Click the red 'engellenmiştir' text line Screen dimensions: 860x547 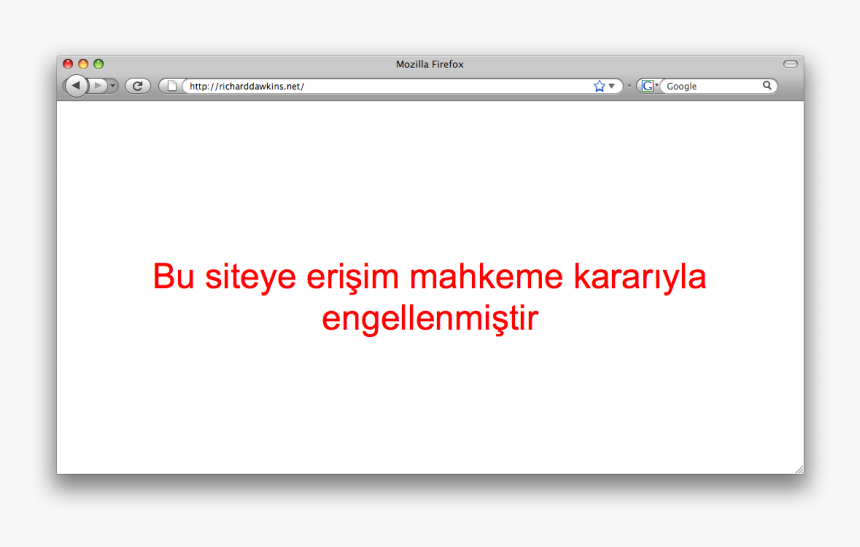coord(430,318)
